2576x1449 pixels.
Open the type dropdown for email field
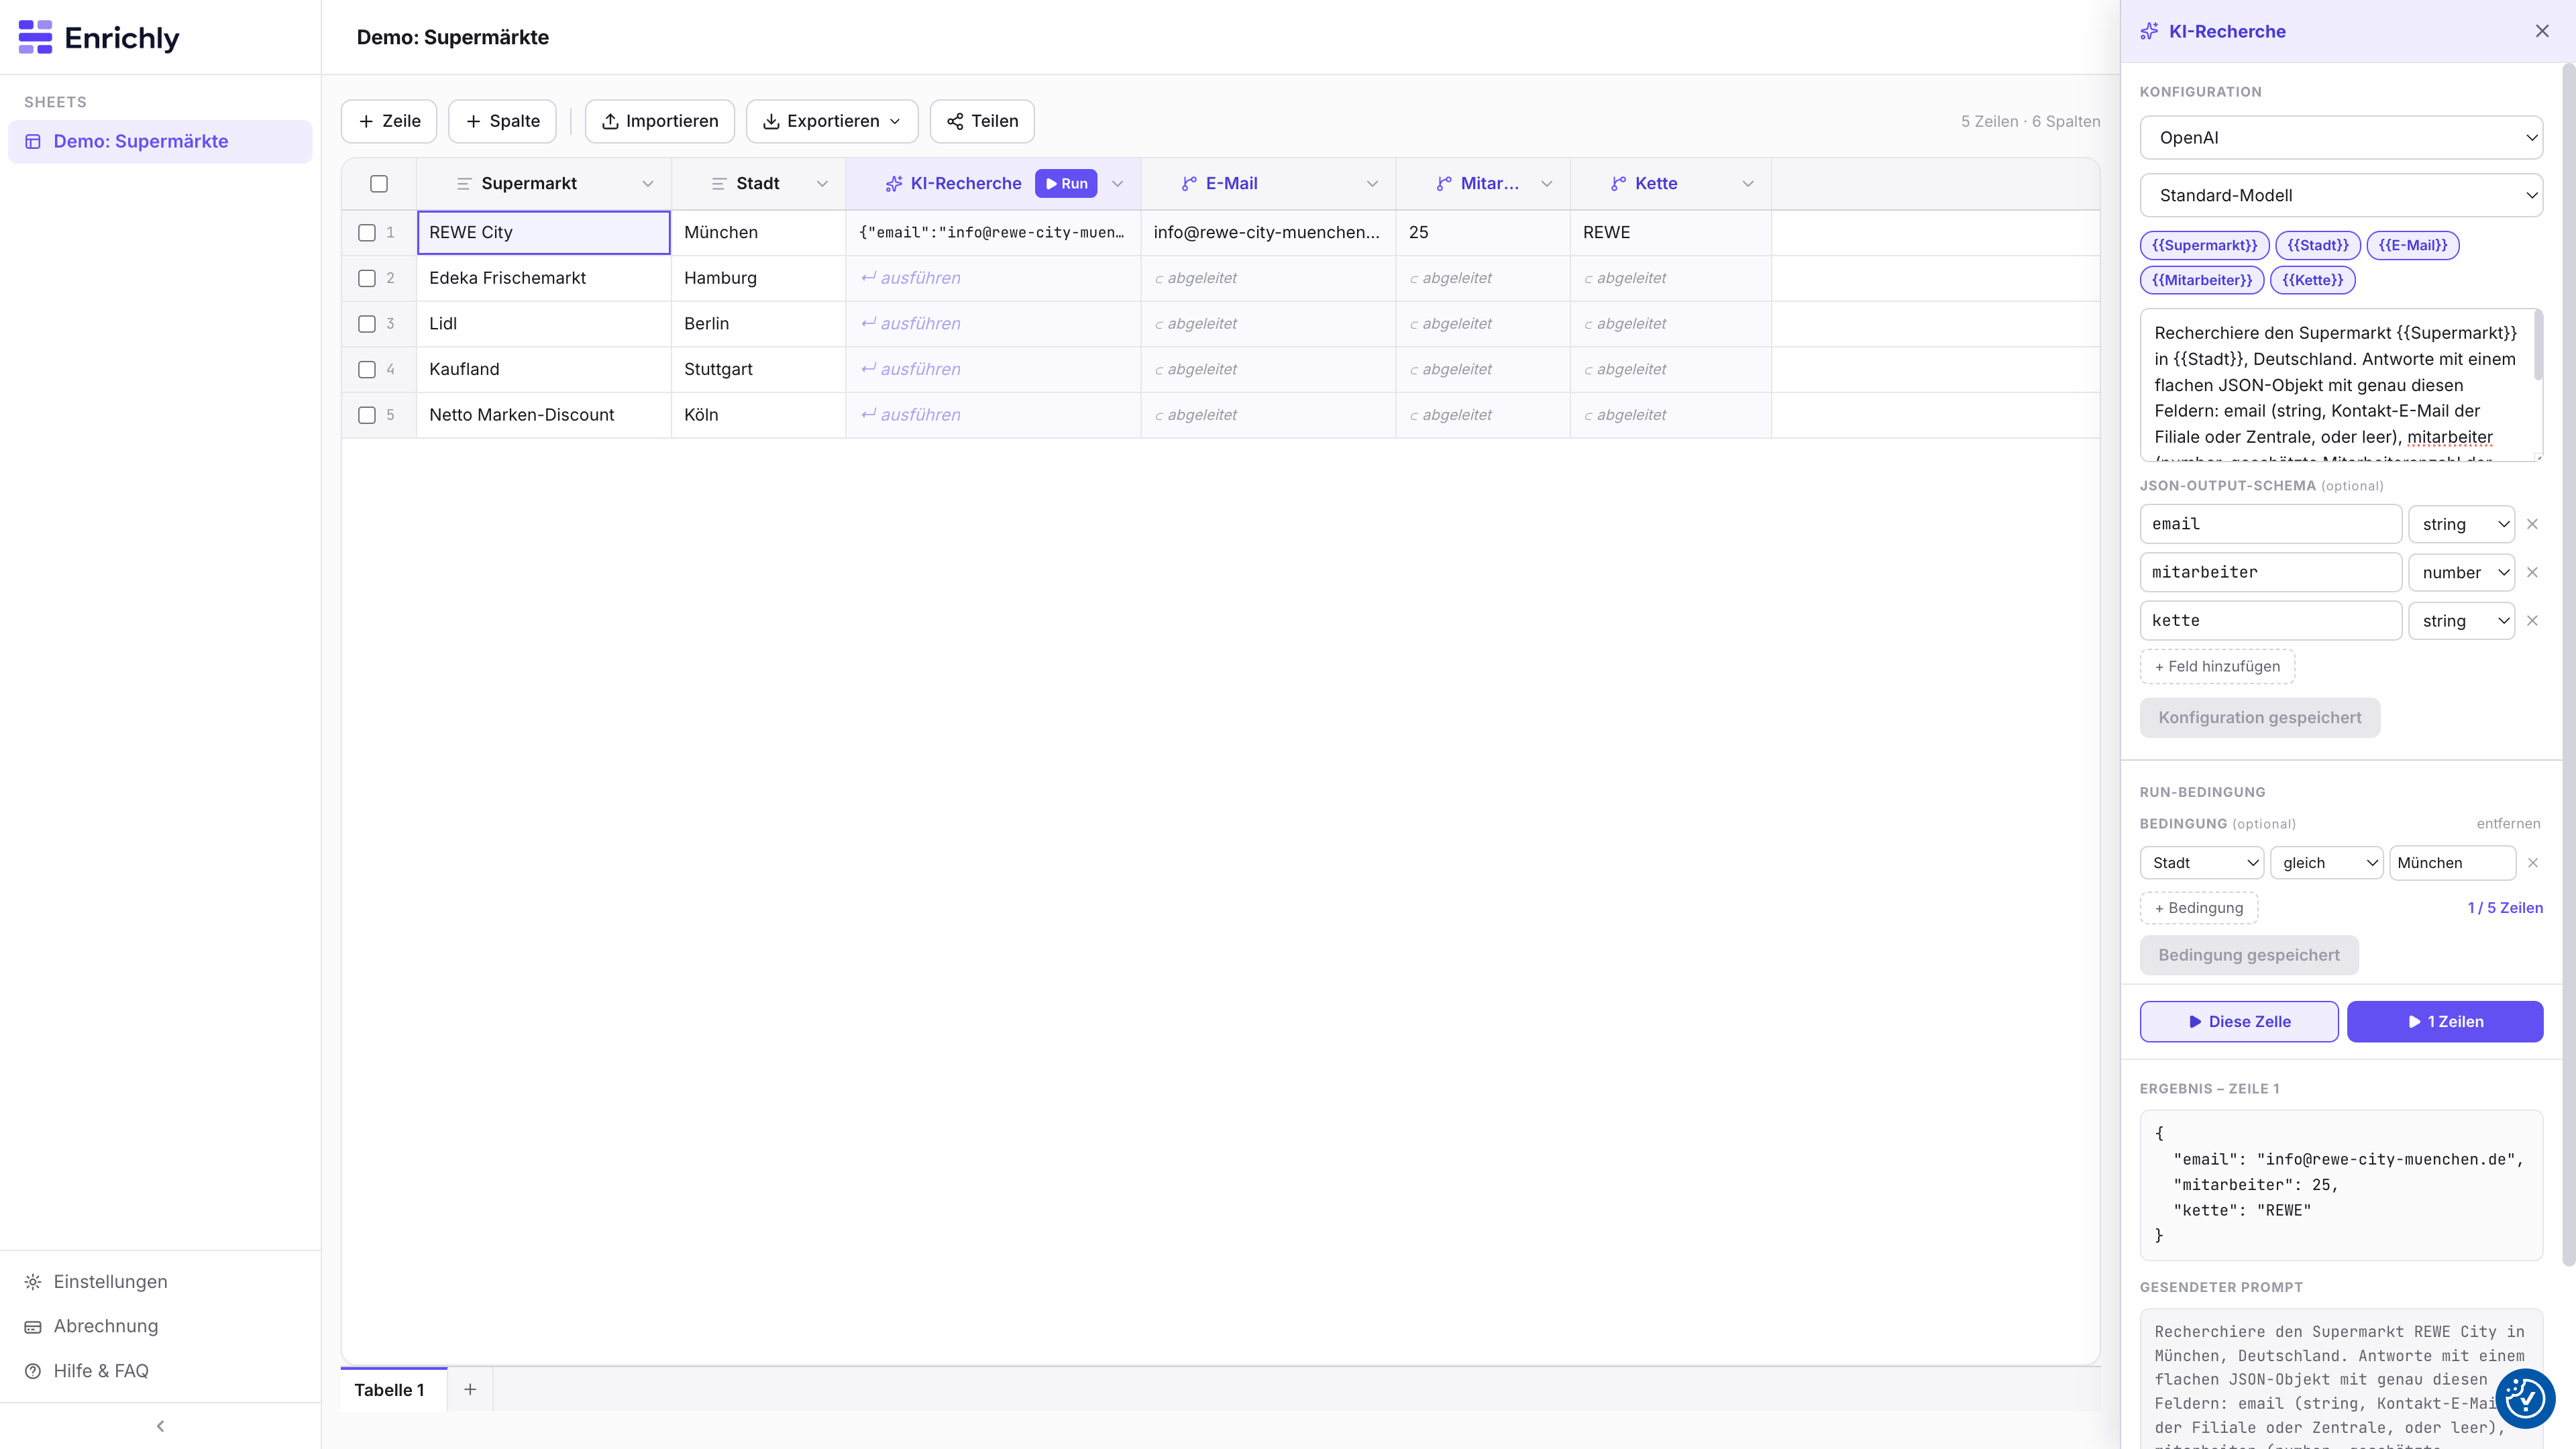coord(2461,524)
